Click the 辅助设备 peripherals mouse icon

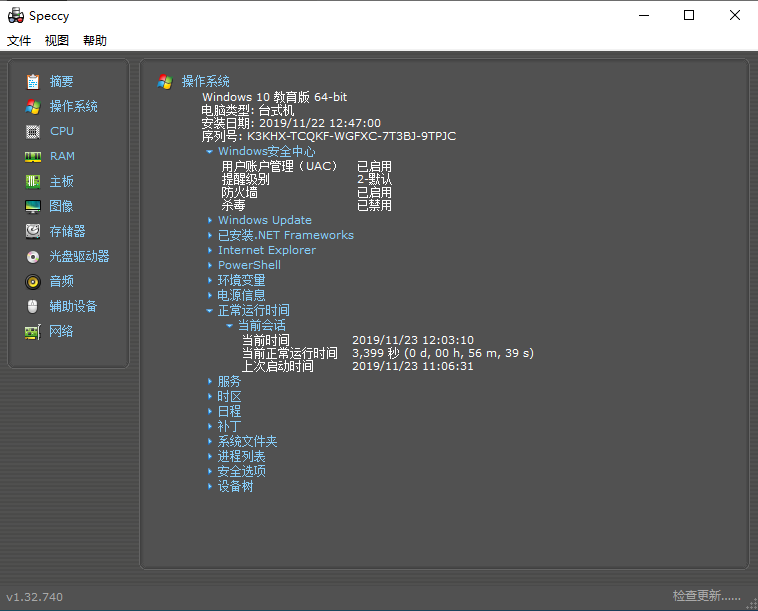coord(33,306)
